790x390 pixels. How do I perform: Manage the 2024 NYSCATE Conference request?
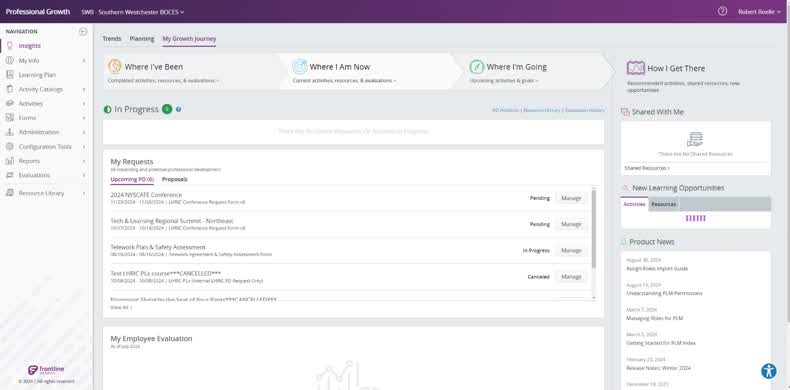pos(571,198)
